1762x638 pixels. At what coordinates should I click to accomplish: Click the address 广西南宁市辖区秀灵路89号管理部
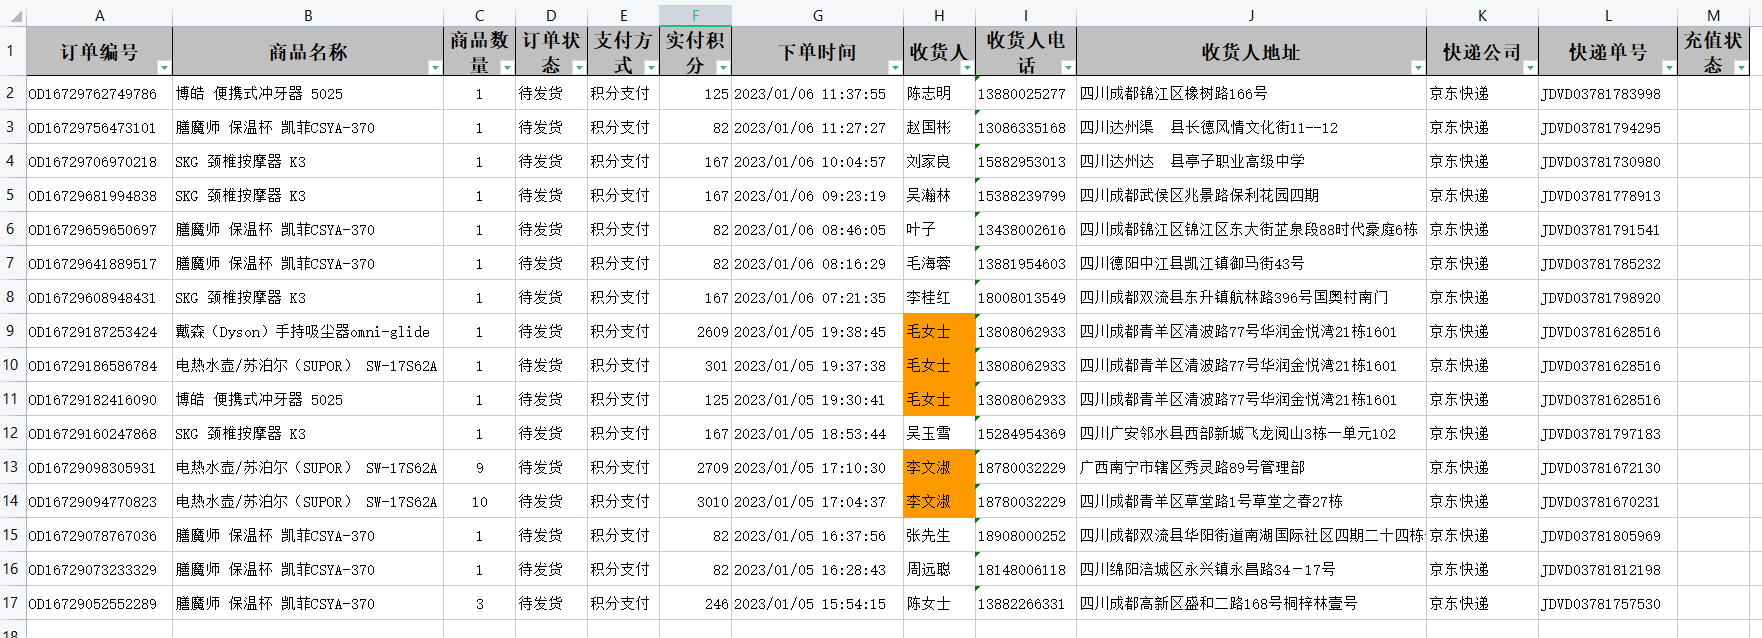pos(1192,468)
